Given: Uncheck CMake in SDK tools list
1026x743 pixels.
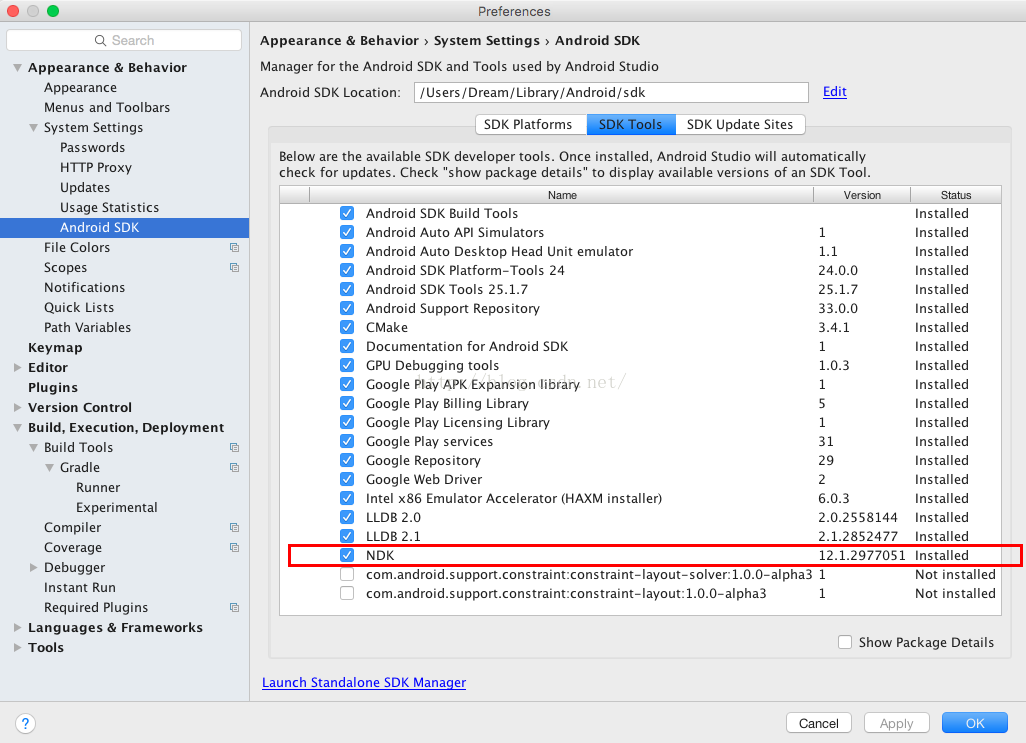Looking at the screenshot, I should (347, 327).
